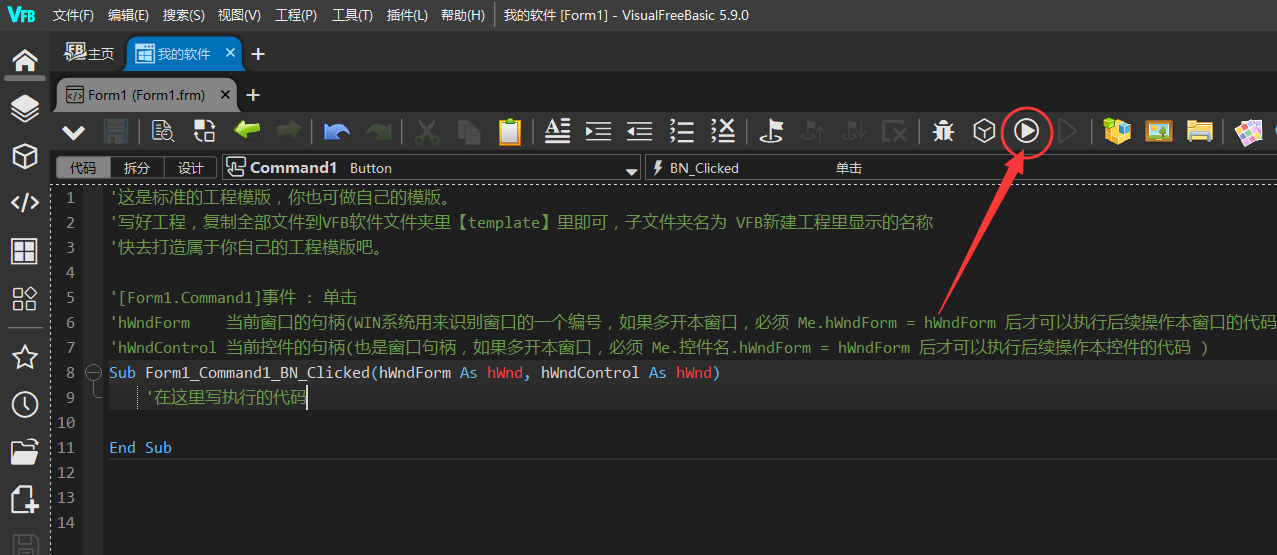Click the star favorites icon in sidebar
The height and width of the screenshot is (555, 1277).
pyautogui.click(x=25, y=357)
